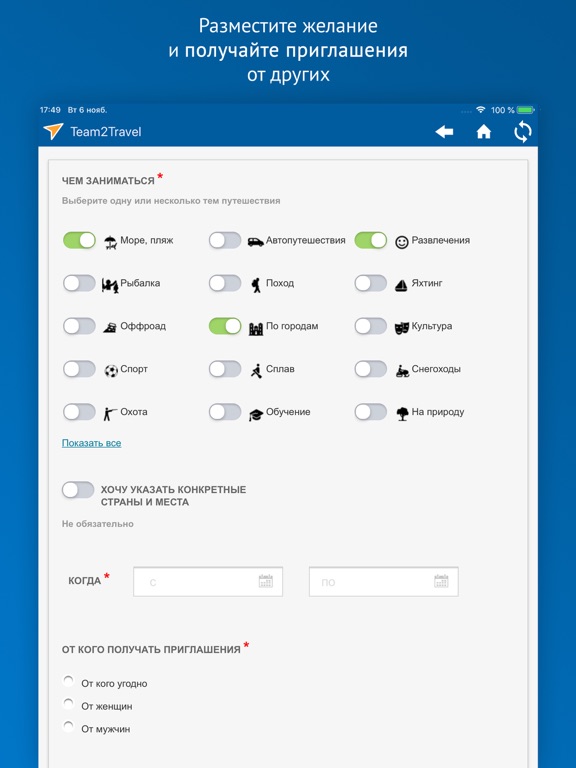Enable the Поход switch
Screen dimensions: 576x768
click(225, 283)
